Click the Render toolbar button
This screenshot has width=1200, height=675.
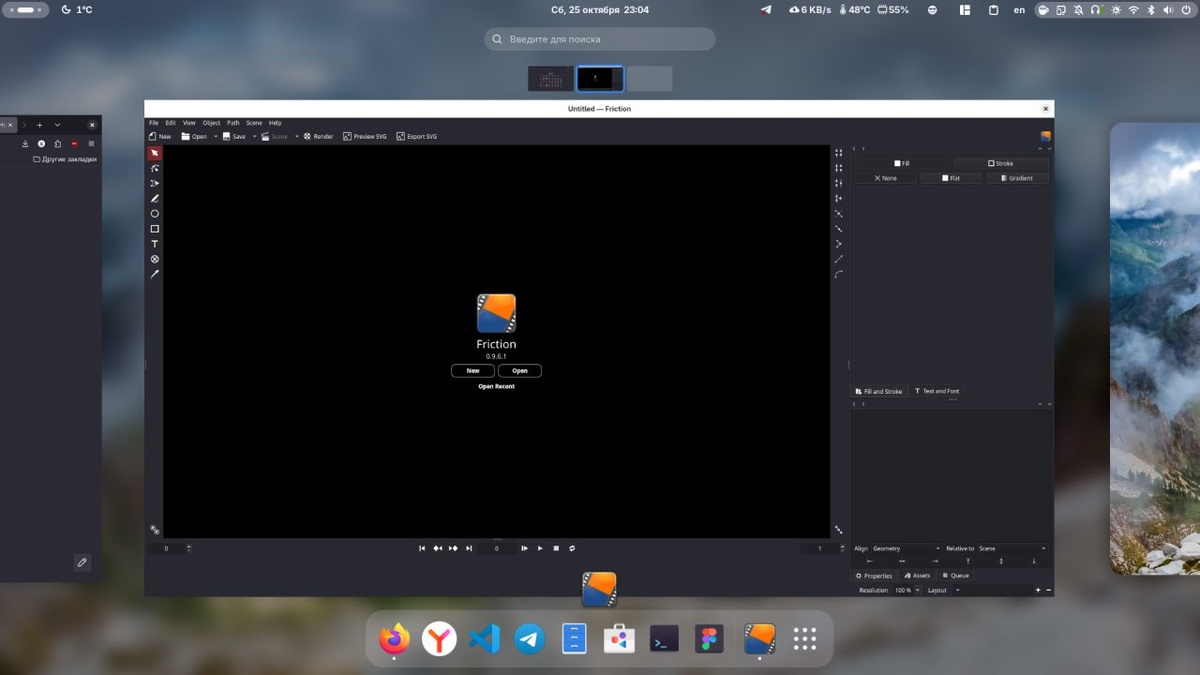pyautogui.click(x=318, y=136)
